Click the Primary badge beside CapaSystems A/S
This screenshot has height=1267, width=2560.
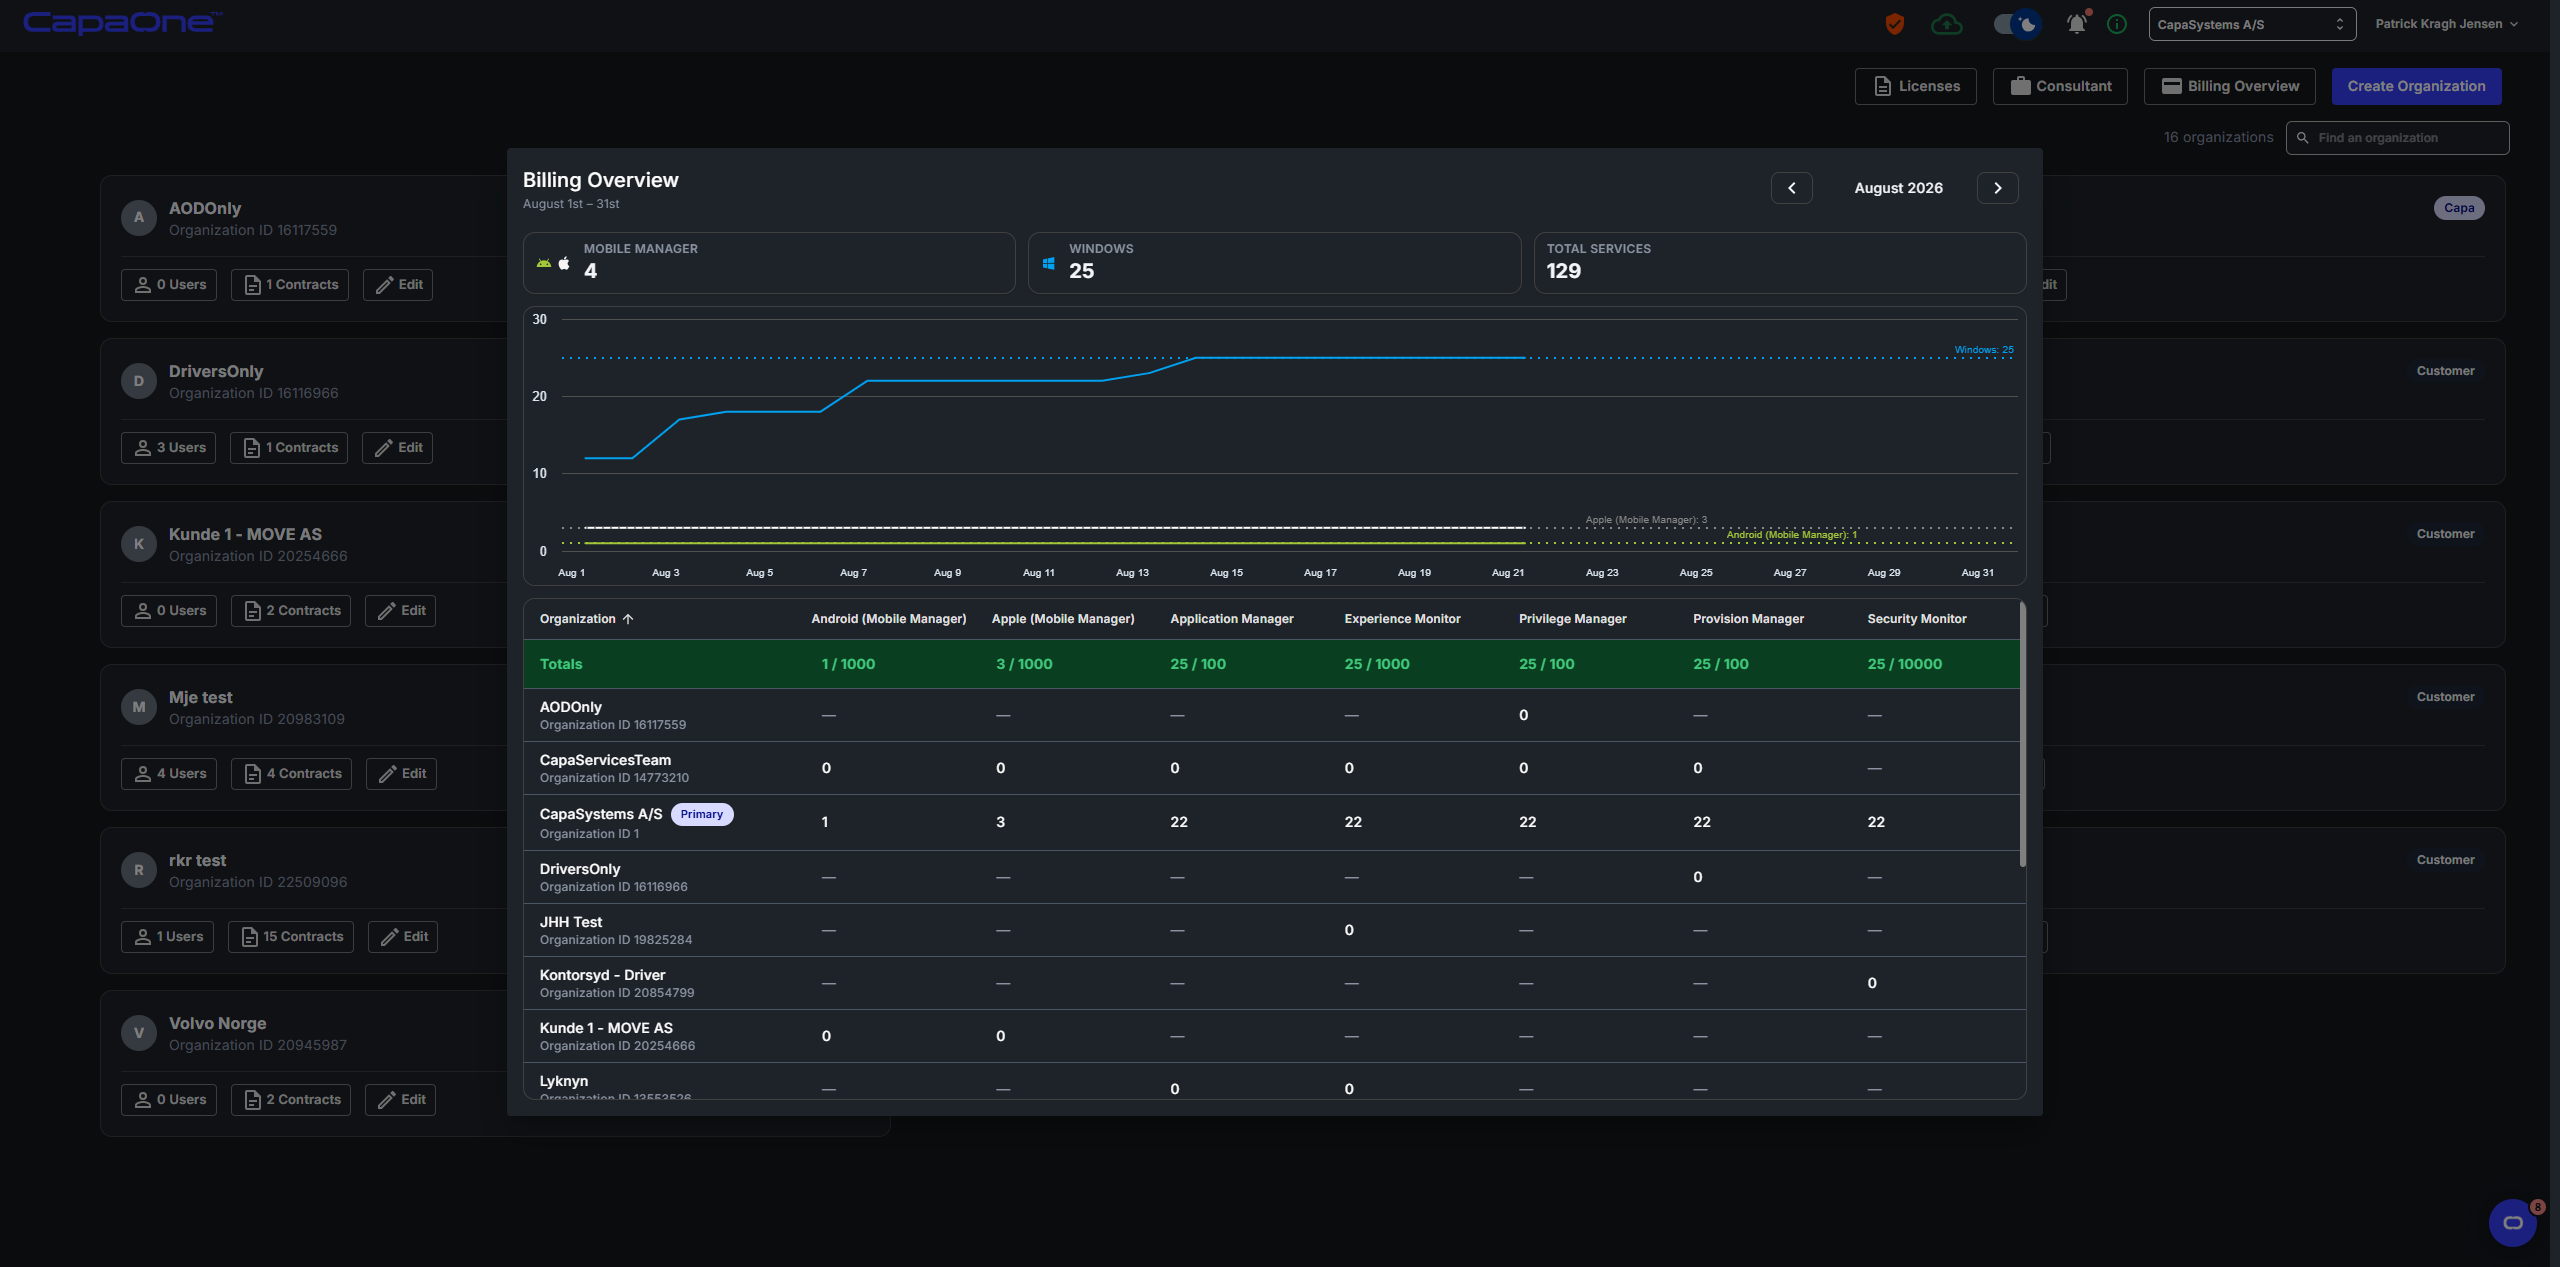701,814
